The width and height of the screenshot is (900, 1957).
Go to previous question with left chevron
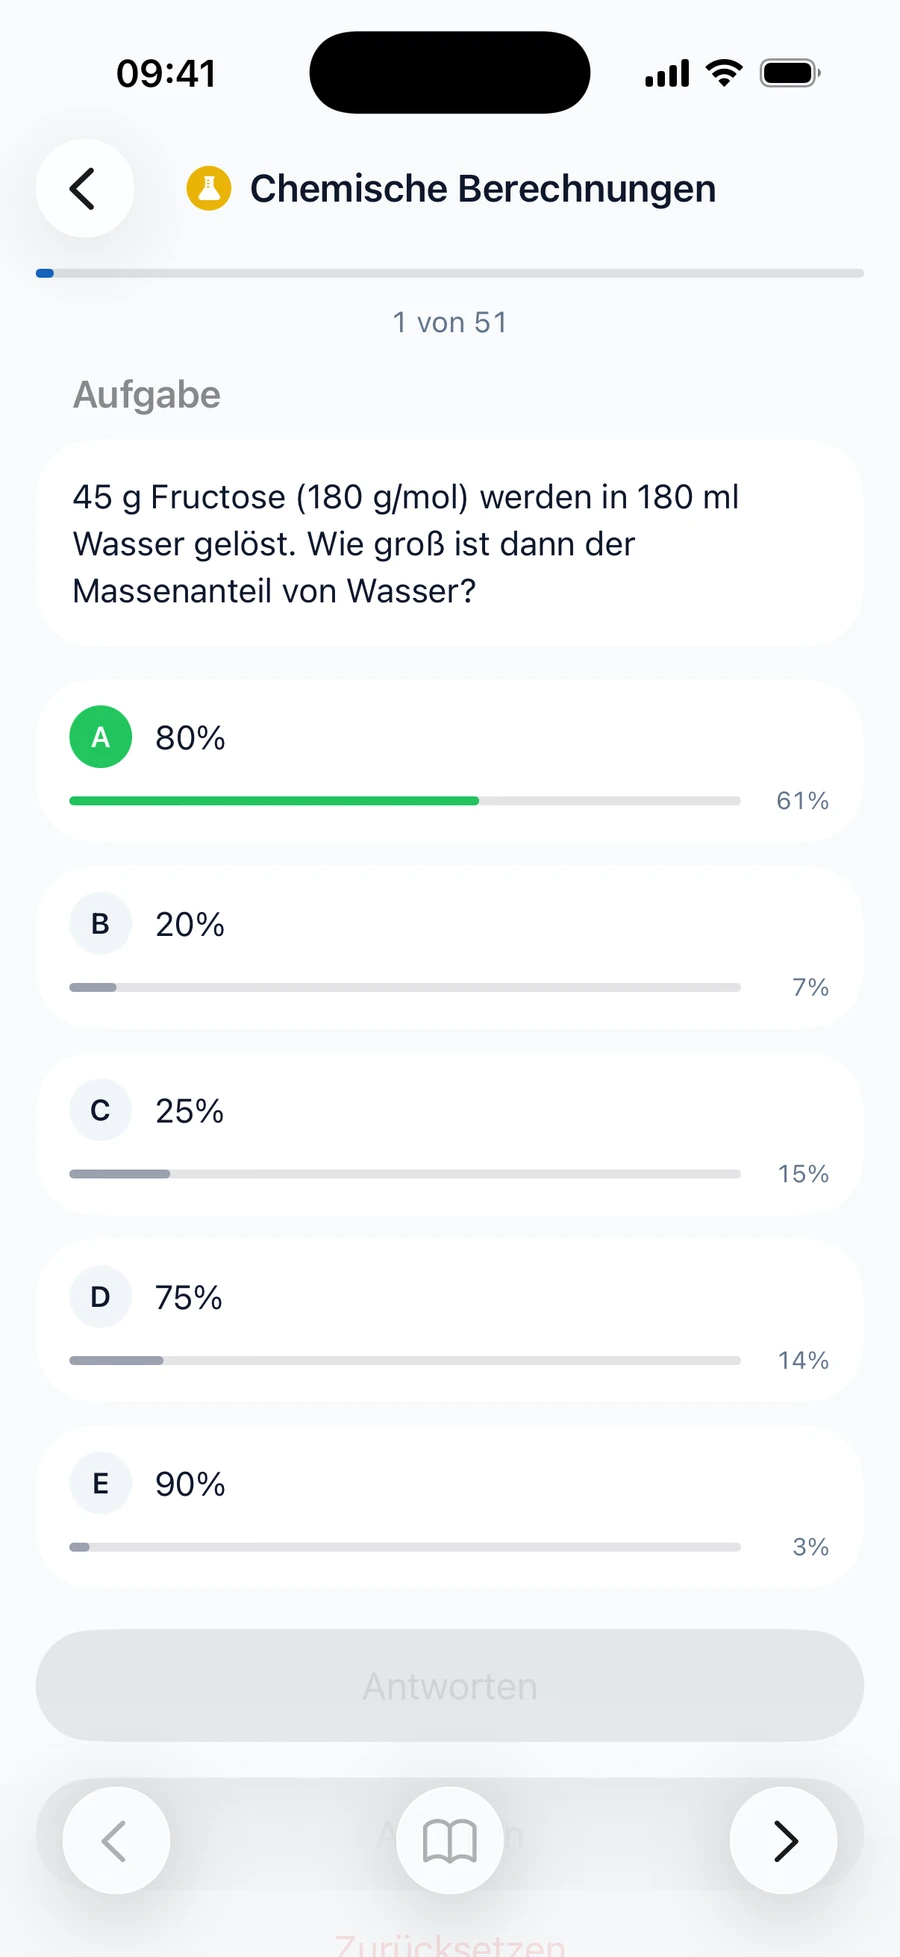pyautogui.click(x=116, y=1840)
